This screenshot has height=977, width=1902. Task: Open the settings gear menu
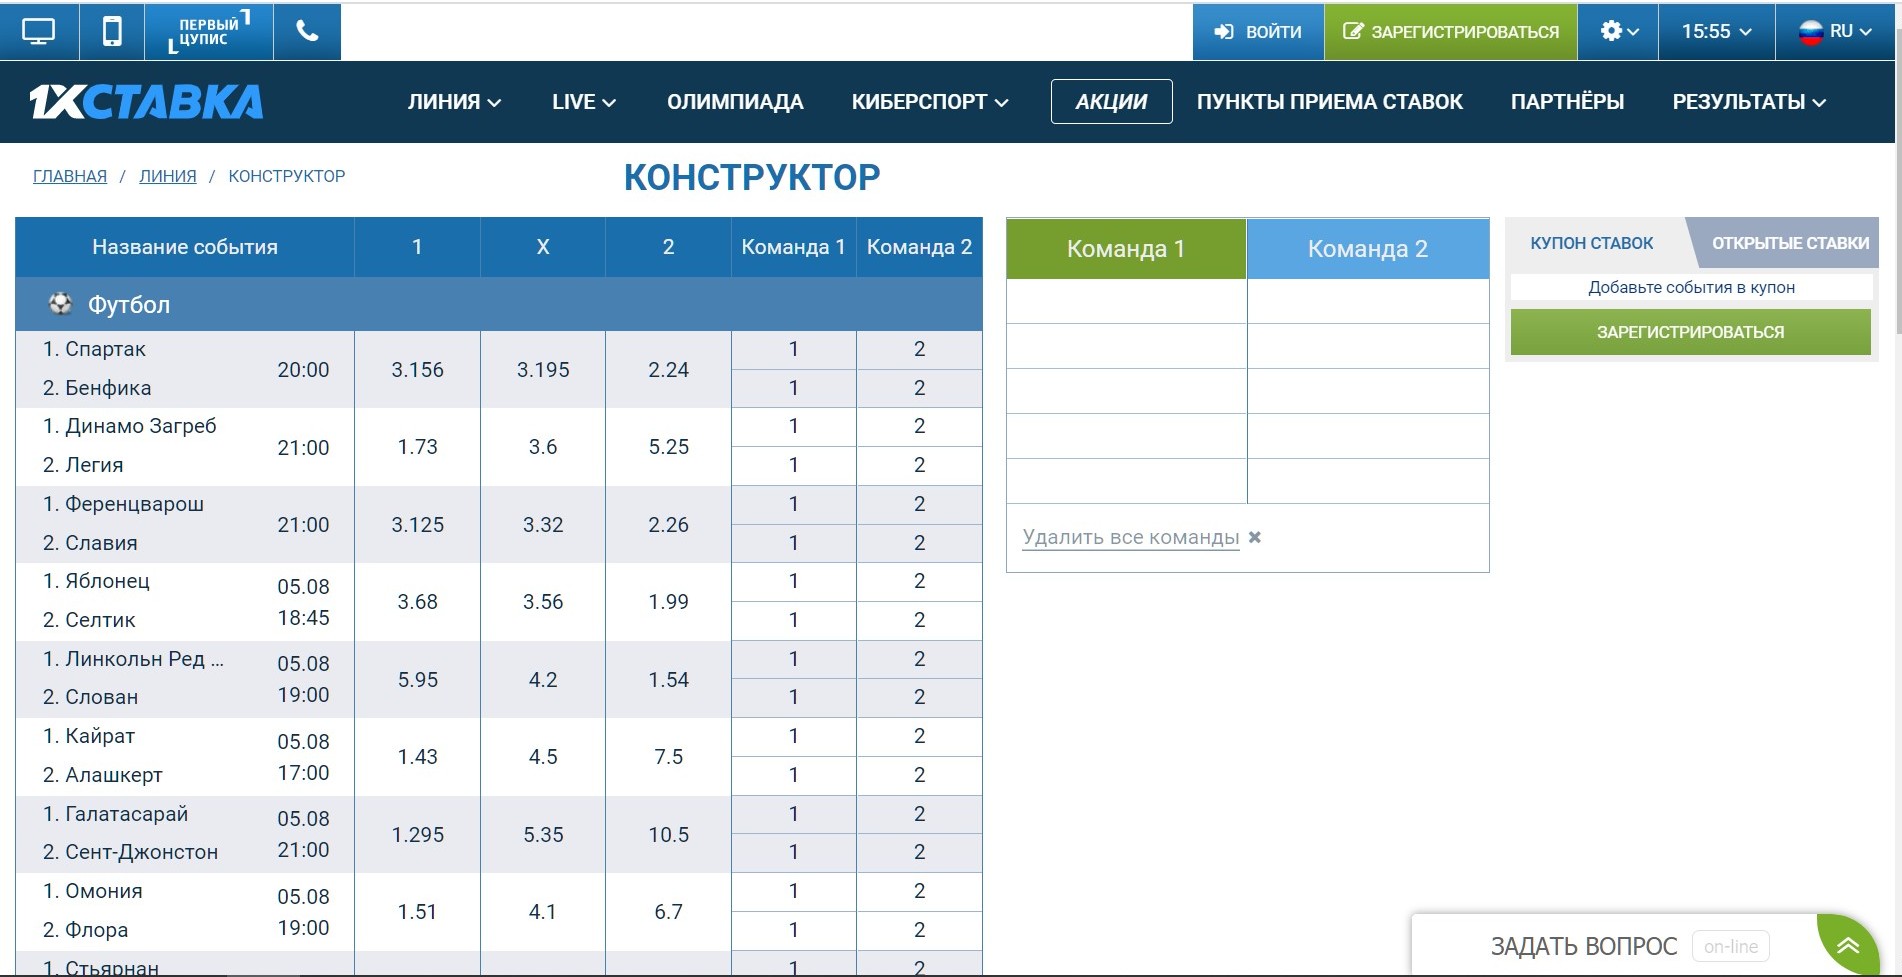point(1618,32)
